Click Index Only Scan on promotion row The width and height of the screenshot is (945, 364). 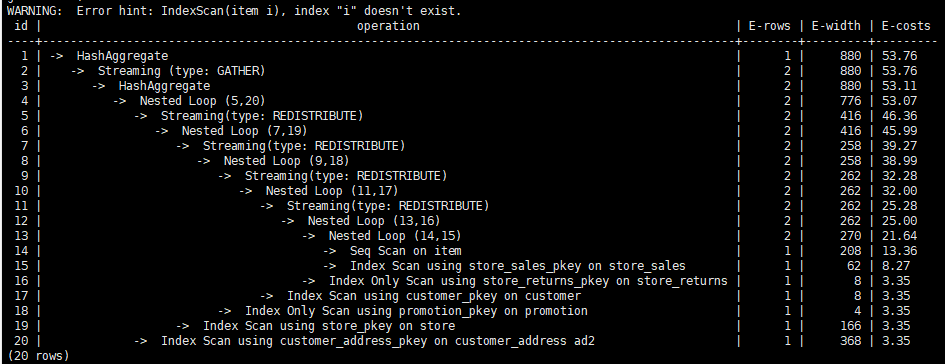472,311
